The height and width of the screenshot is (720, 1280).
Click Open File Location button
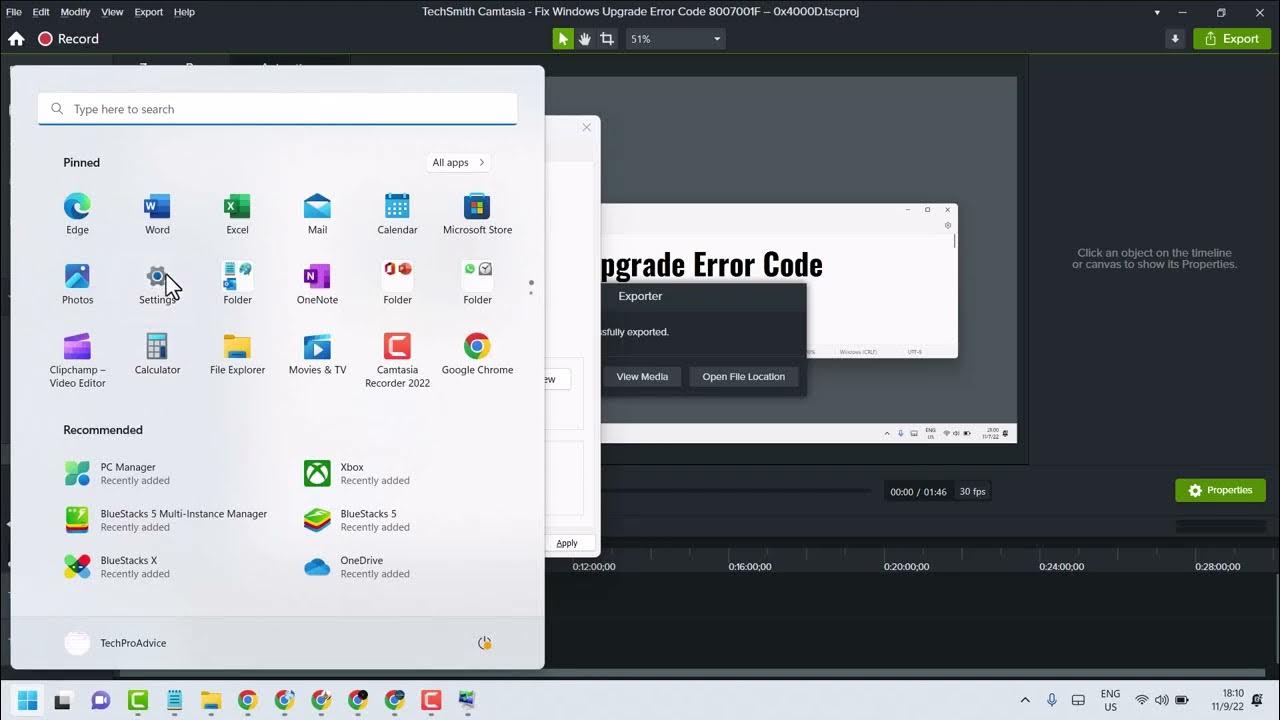click(x=743, y=377)
